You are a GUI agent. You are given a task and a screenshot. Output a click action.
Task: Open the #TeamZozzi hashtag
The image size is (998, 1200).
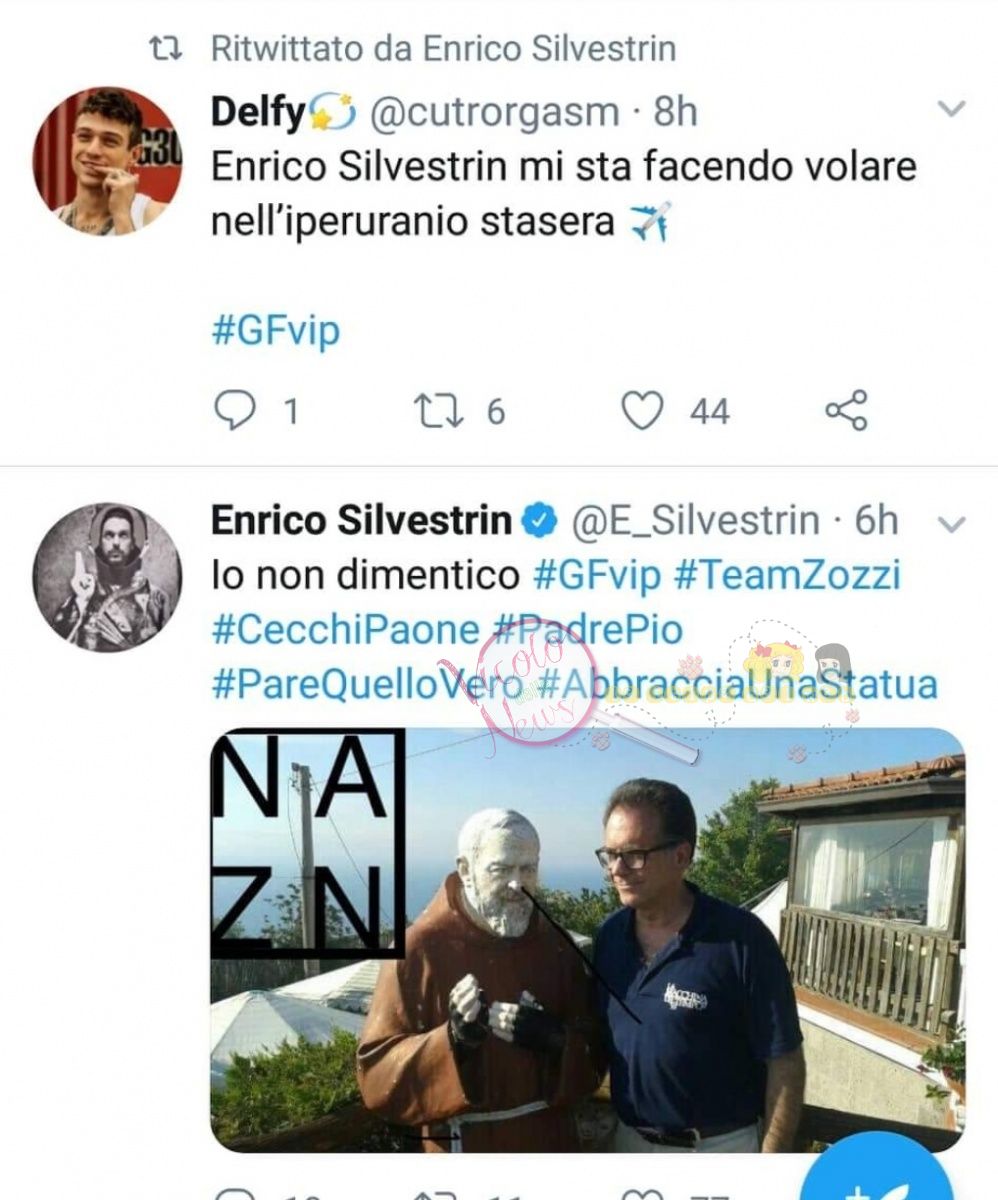point(788,575)
